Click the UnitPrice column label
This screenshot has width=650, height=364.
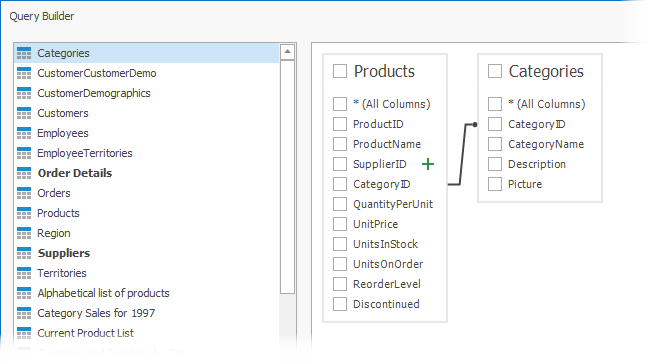(x=376, y=224)
